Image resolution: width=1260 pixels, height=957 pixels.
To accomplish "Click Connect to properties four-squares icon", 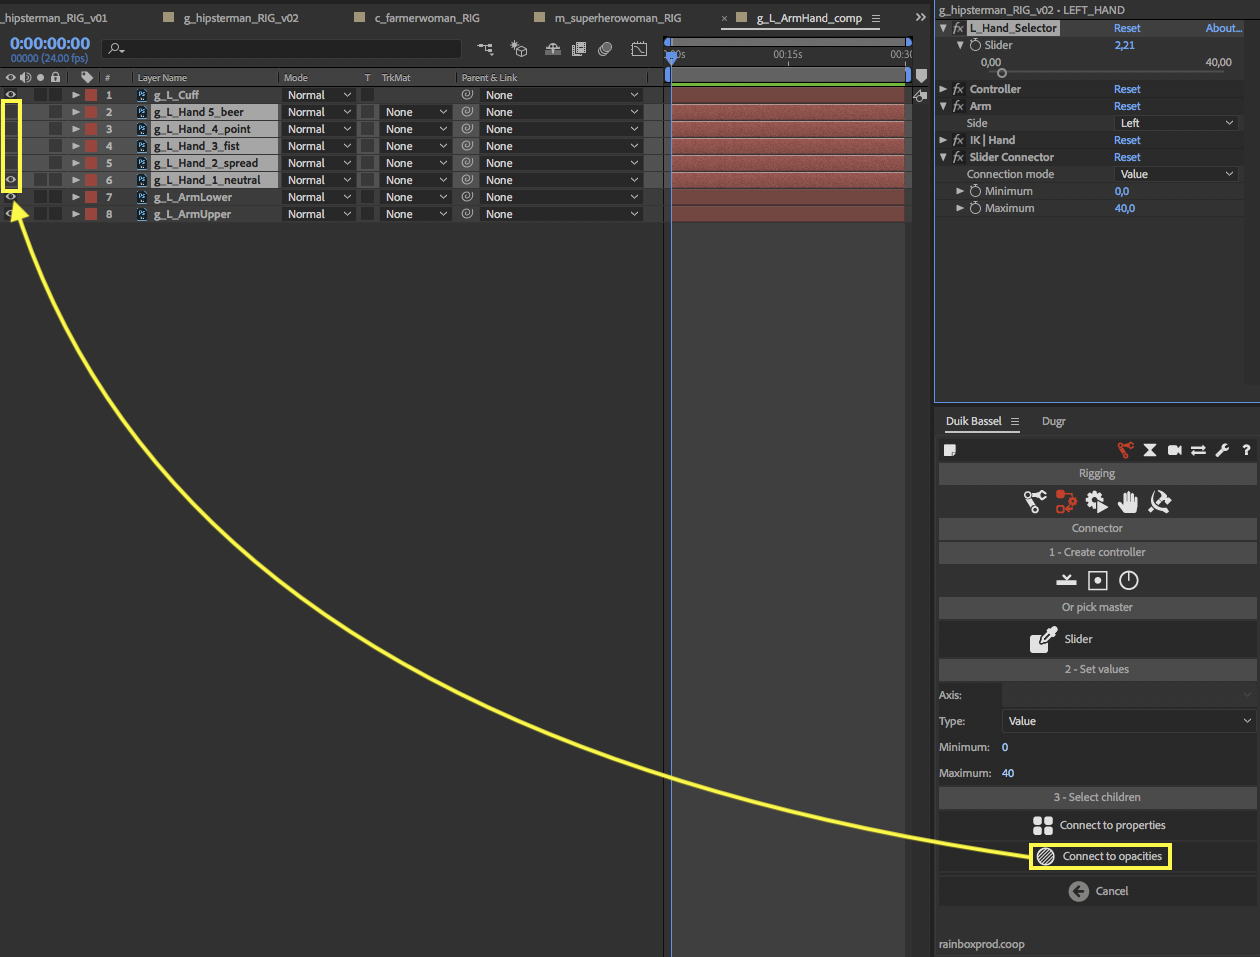I will [x=1043, y=825].
